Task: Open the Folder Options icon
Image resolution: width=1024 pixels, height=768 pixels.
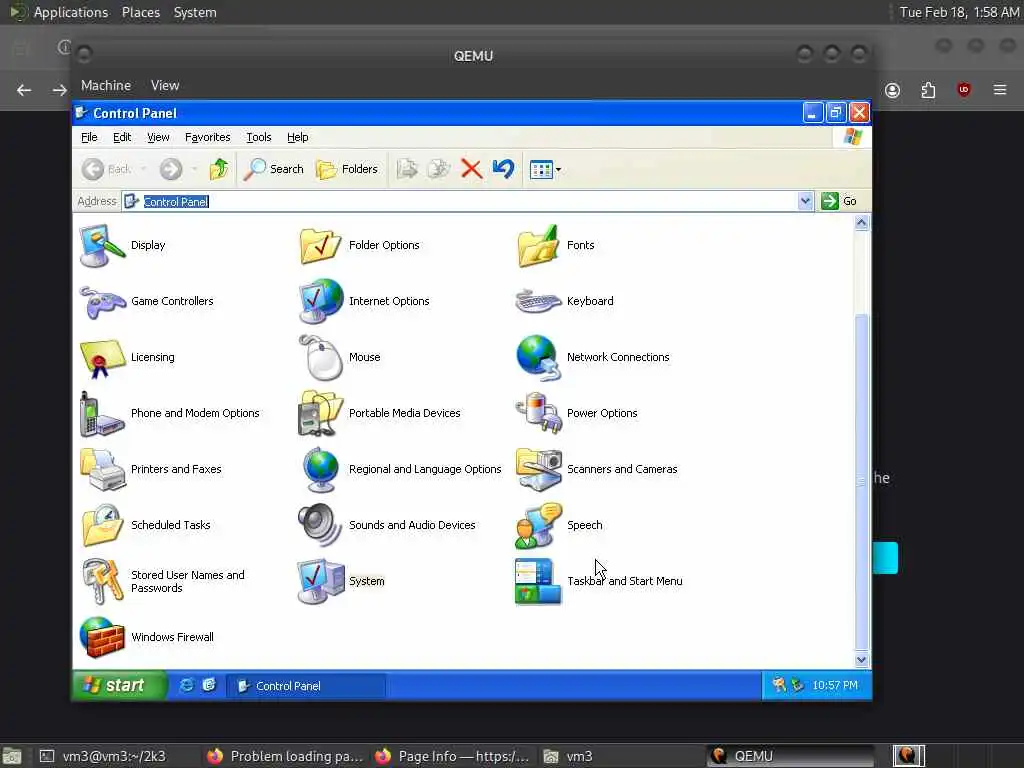Action: [320, 246]
